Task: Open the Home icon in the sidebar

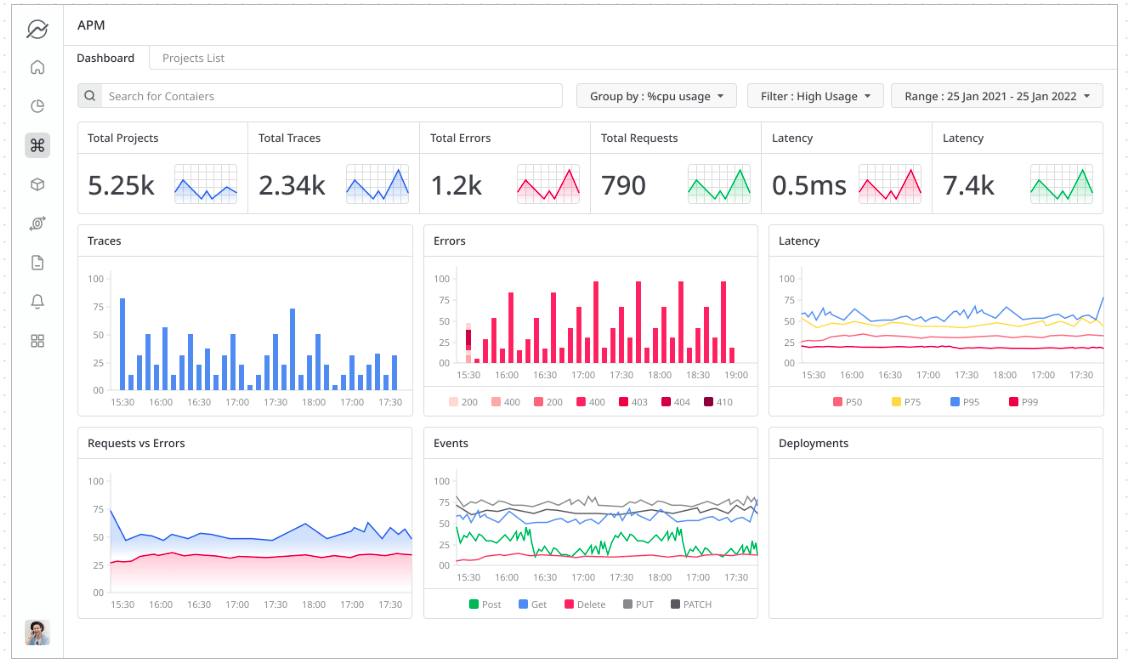Action: 37,67
